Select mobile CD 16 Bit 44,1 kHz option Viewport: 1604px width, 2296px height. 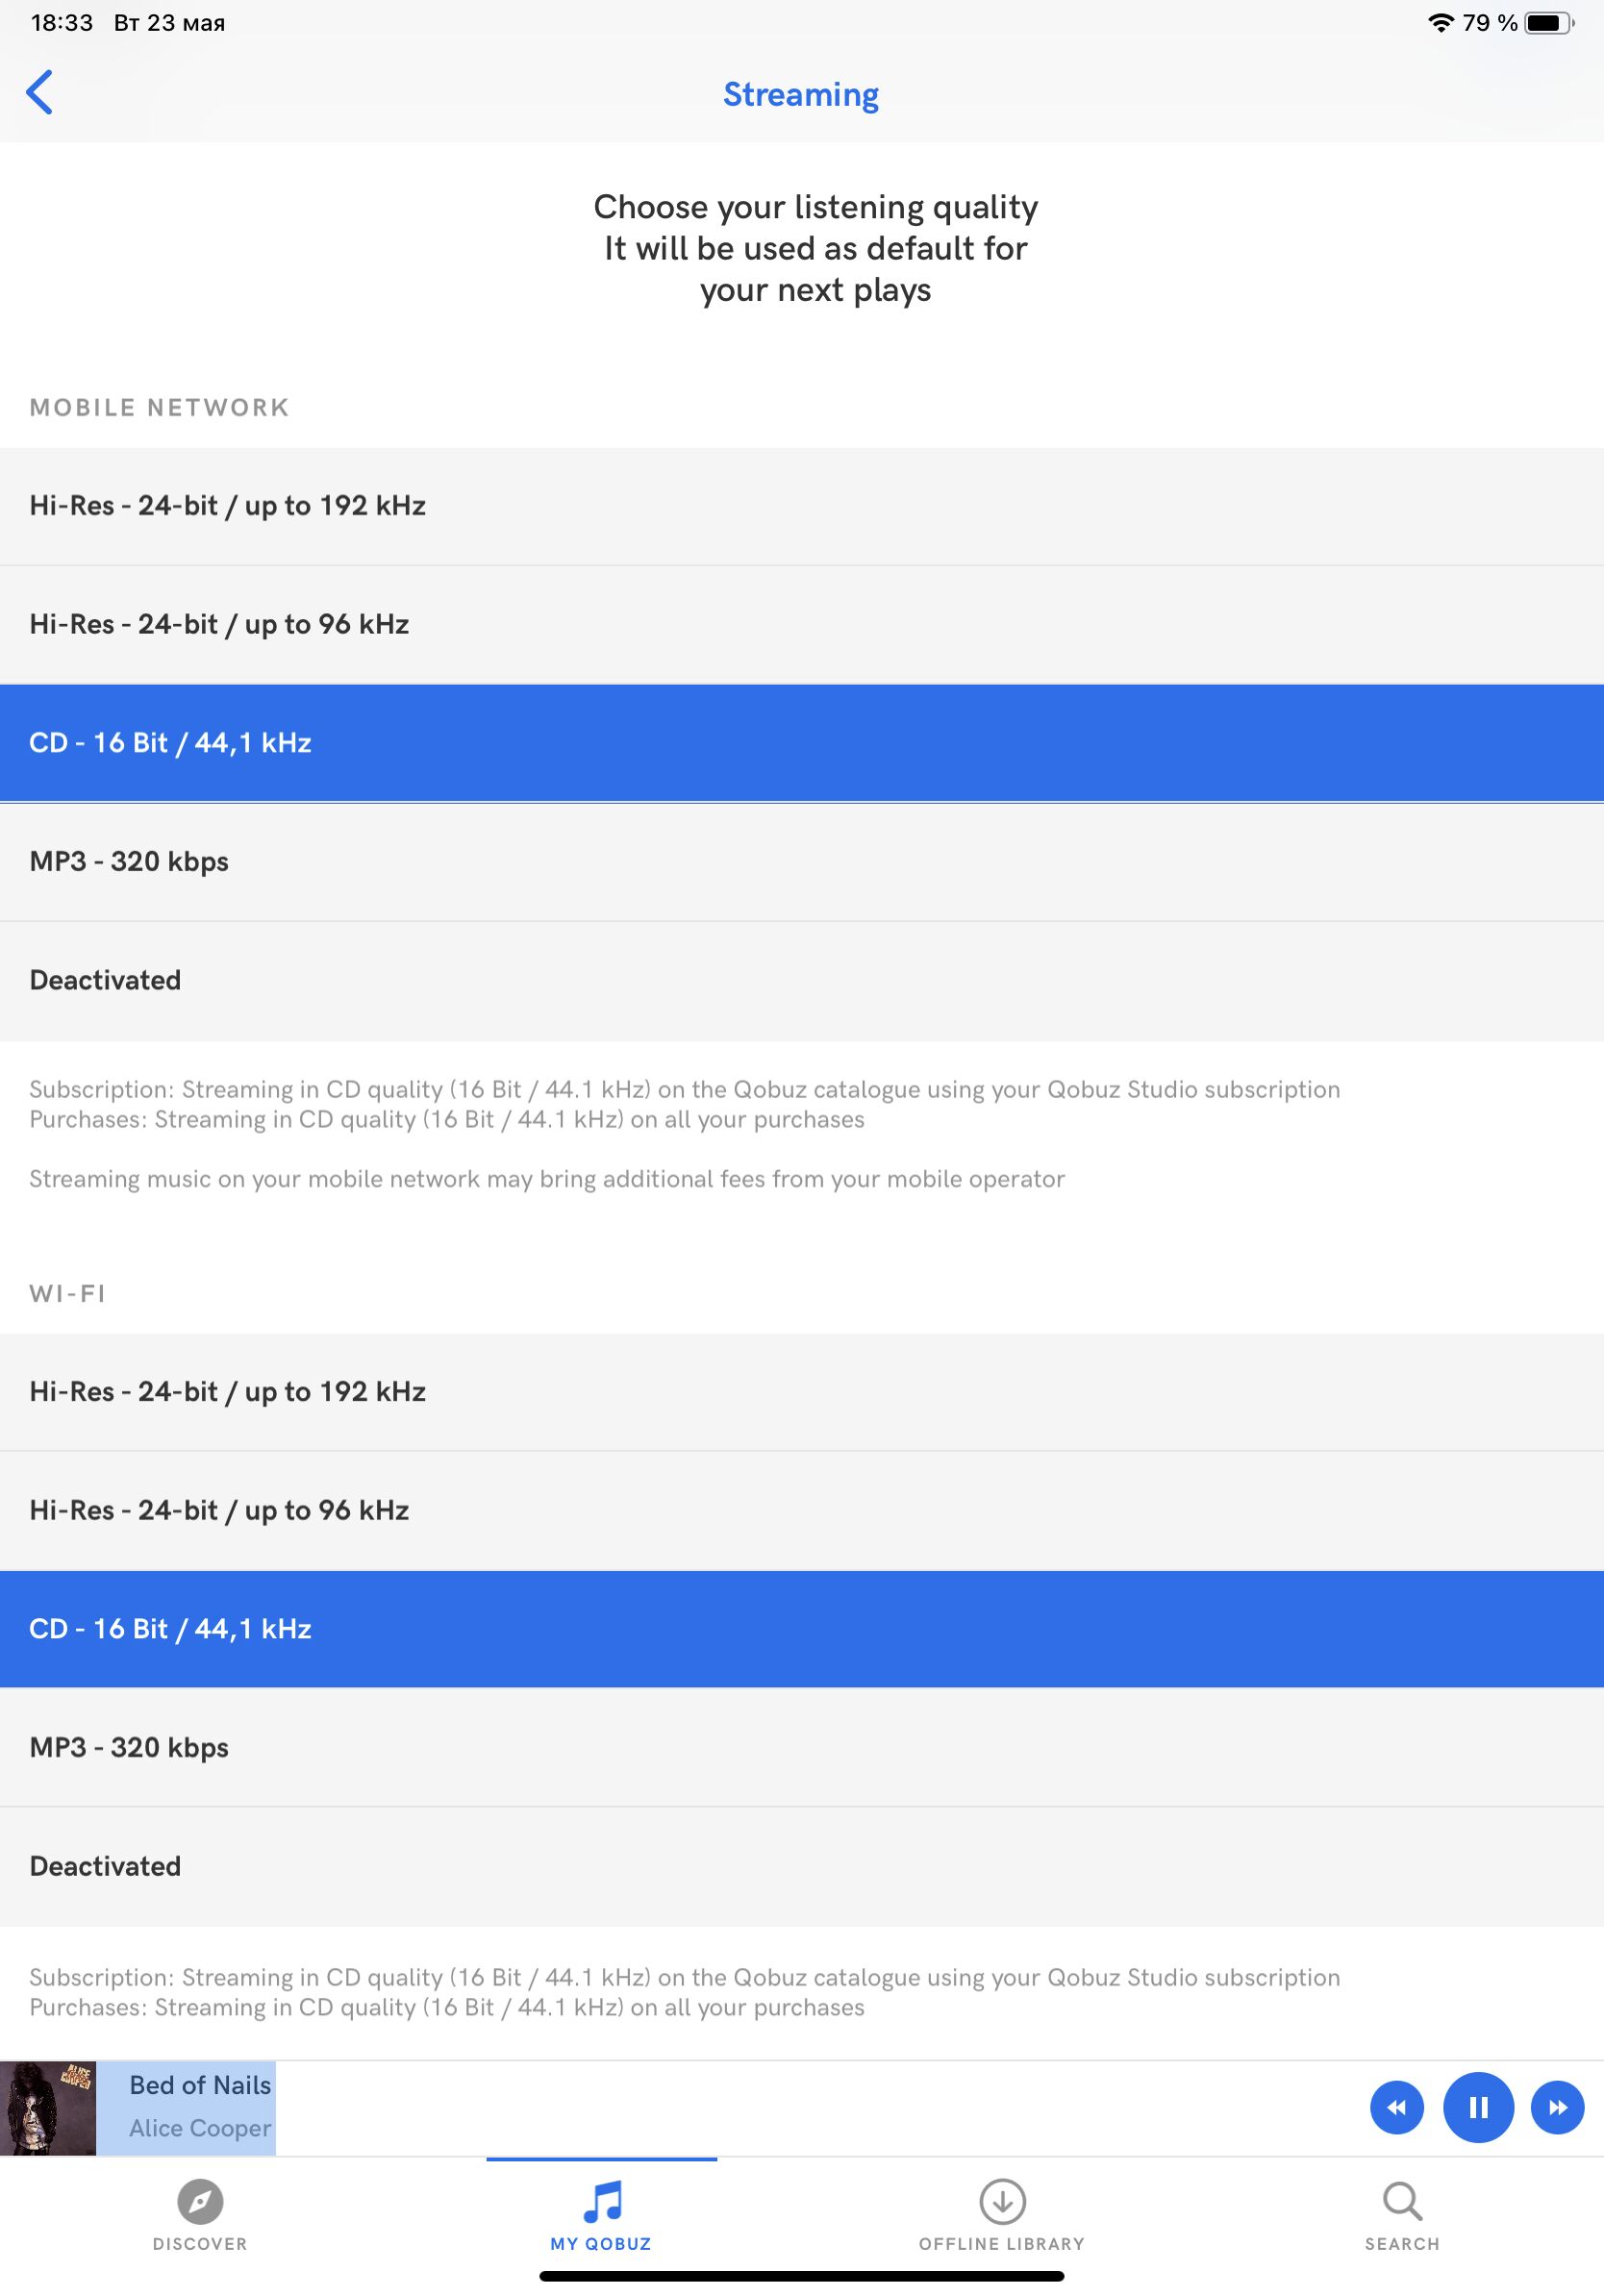[x=802, y=743]
